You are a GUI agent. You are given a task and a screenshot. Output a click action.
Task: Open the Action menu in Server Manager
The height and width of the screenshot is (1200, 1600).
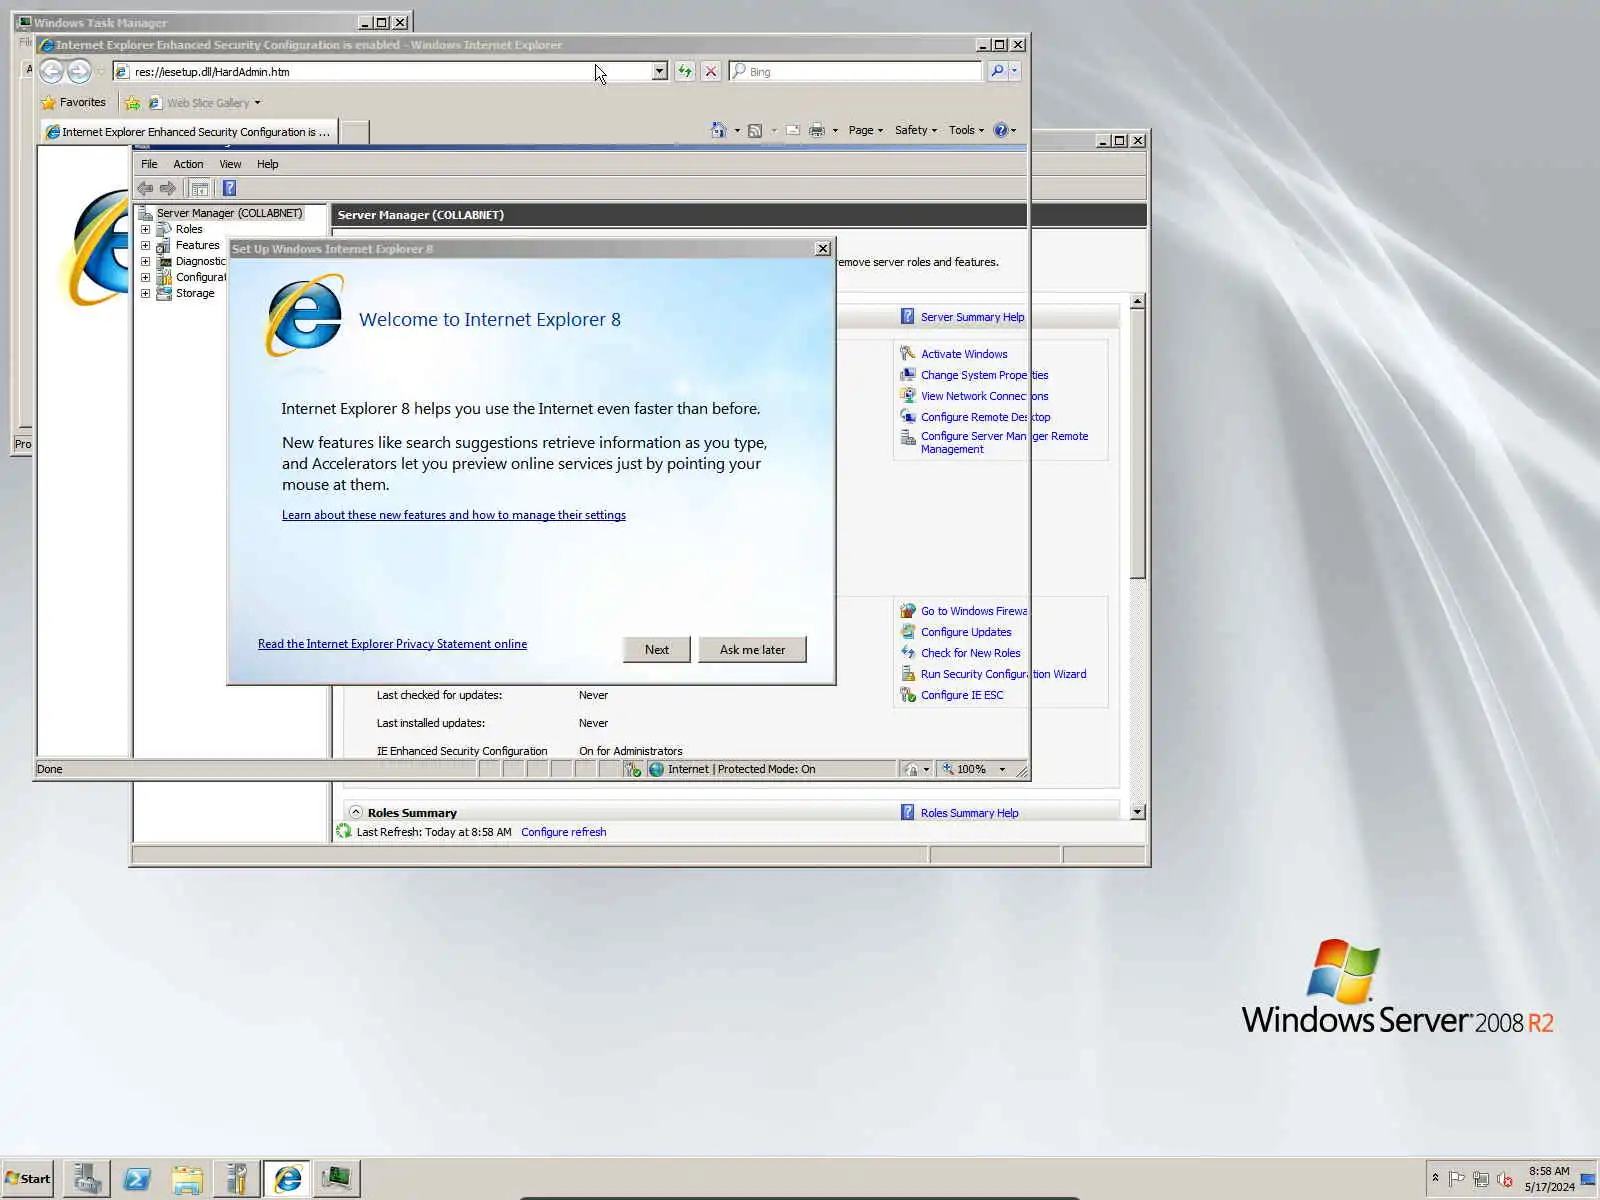tap(188, 164)
